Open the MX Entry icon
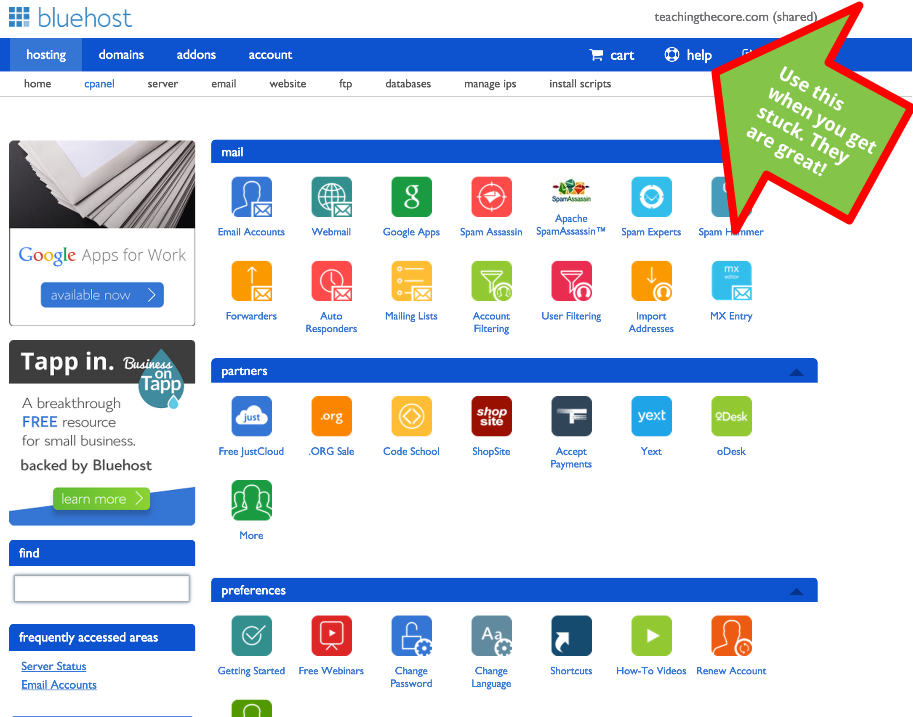Screen dimensions: 913x717 point(731,281)
